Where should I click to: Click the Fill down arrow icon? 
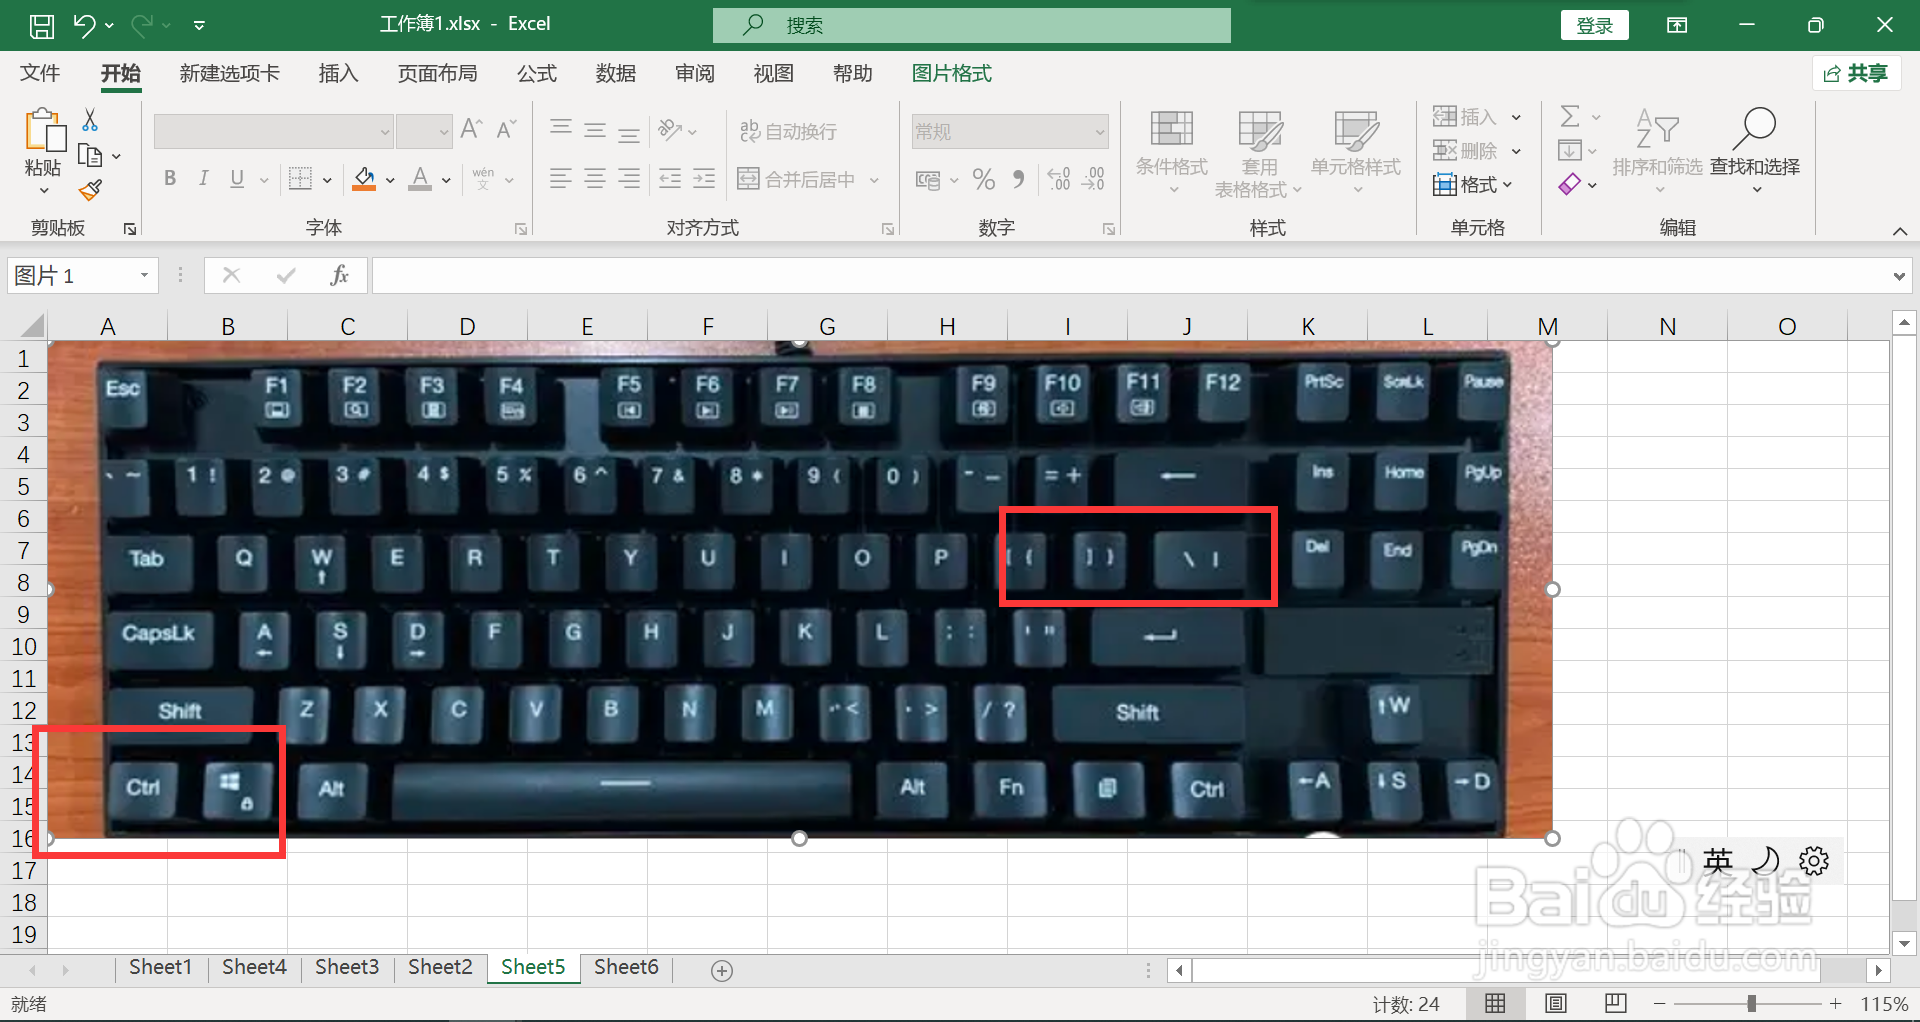tap(1570, 151)
